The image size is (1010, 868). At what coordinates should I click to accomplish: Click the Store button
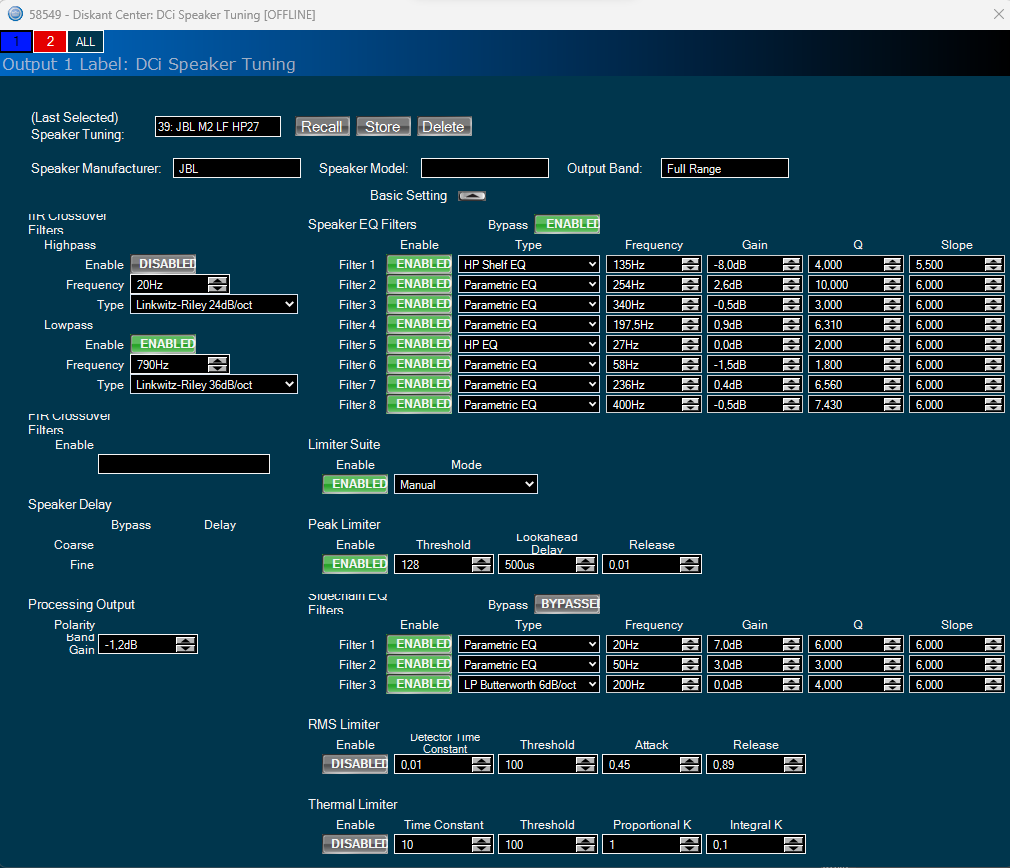pyautogui.click(x=382, y=127)
